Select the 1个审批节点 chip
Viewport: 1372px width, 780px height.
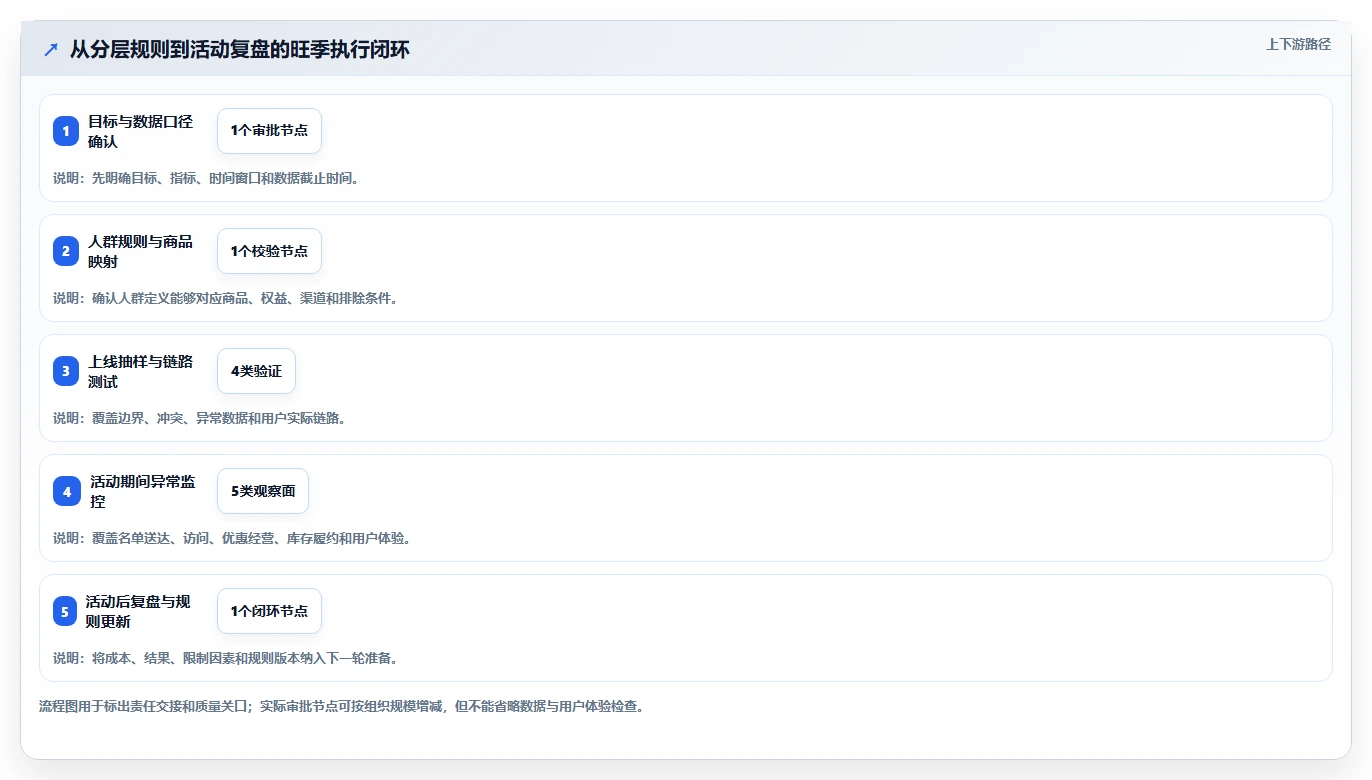coord(269,131)
